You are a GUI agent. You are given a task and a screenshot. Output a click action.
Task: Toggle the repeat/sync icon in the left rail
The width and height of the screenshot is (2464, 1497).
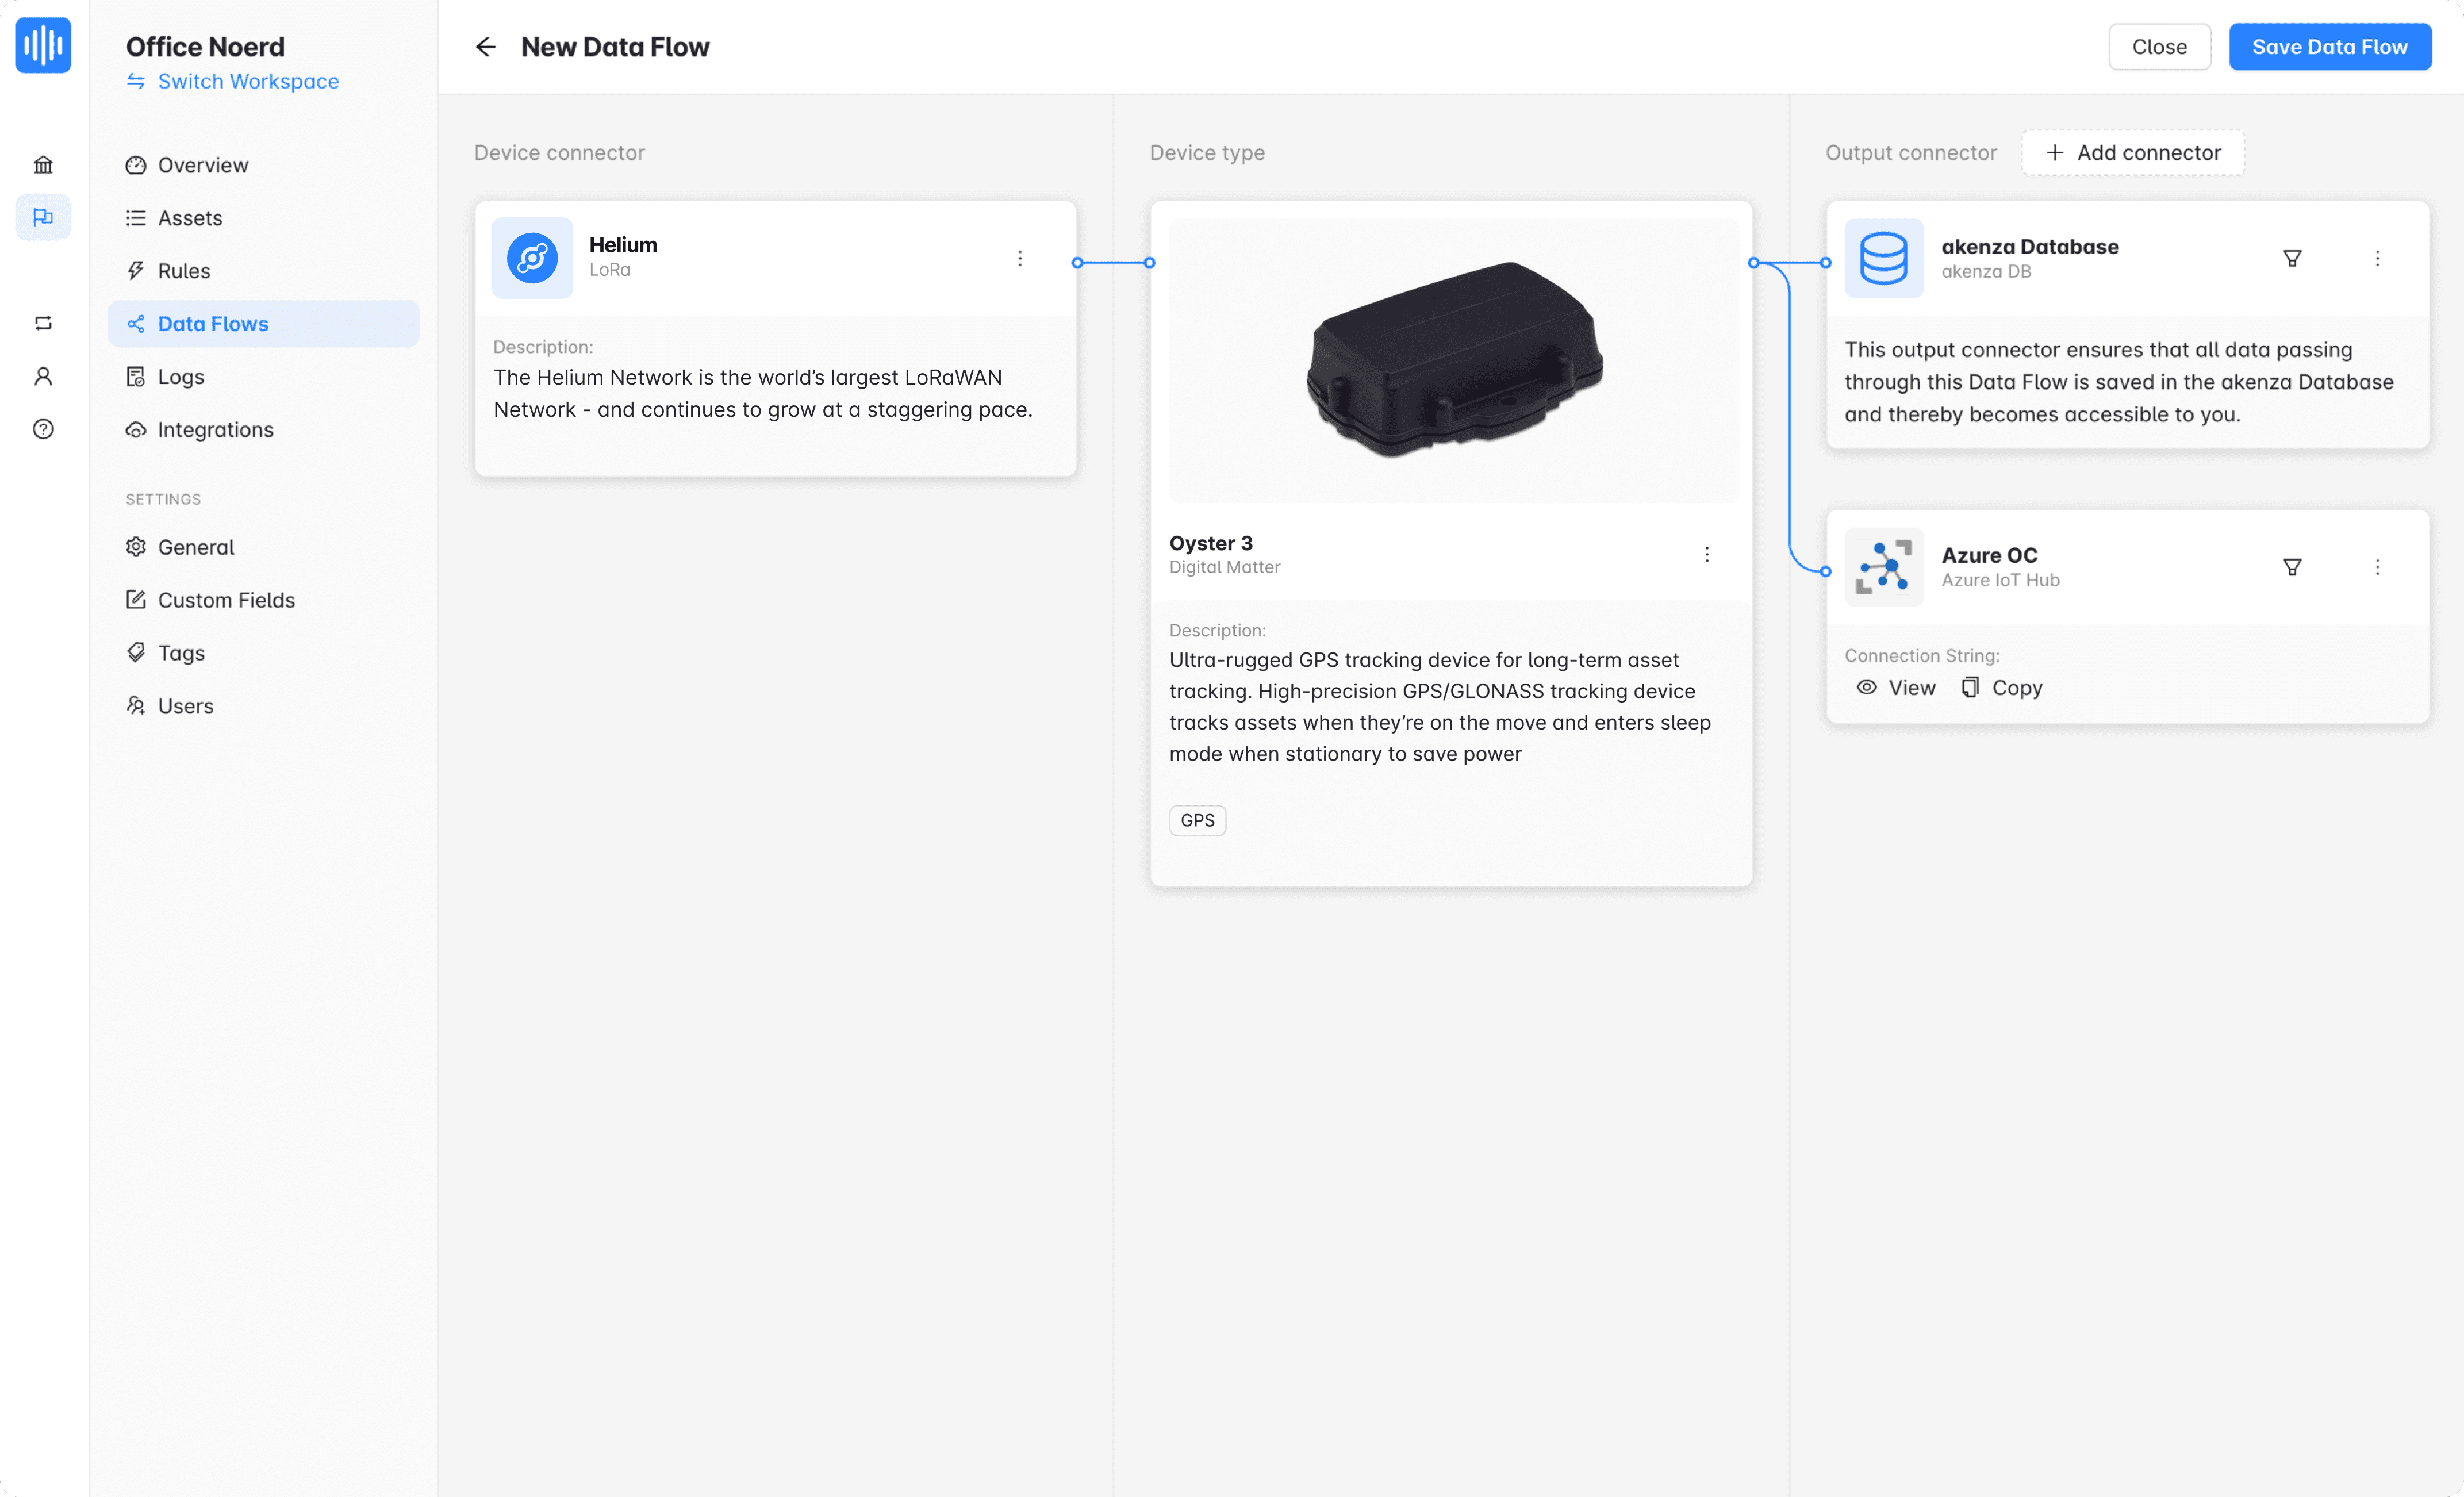(x=43, y=322)
